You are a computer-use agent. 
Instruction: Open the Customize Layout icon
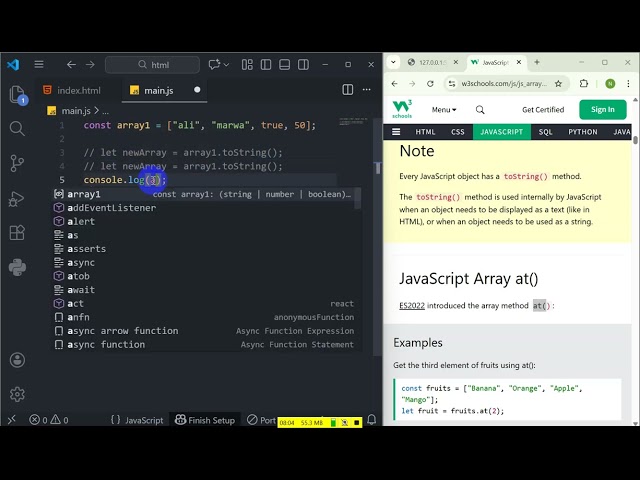tap(247, 64)
